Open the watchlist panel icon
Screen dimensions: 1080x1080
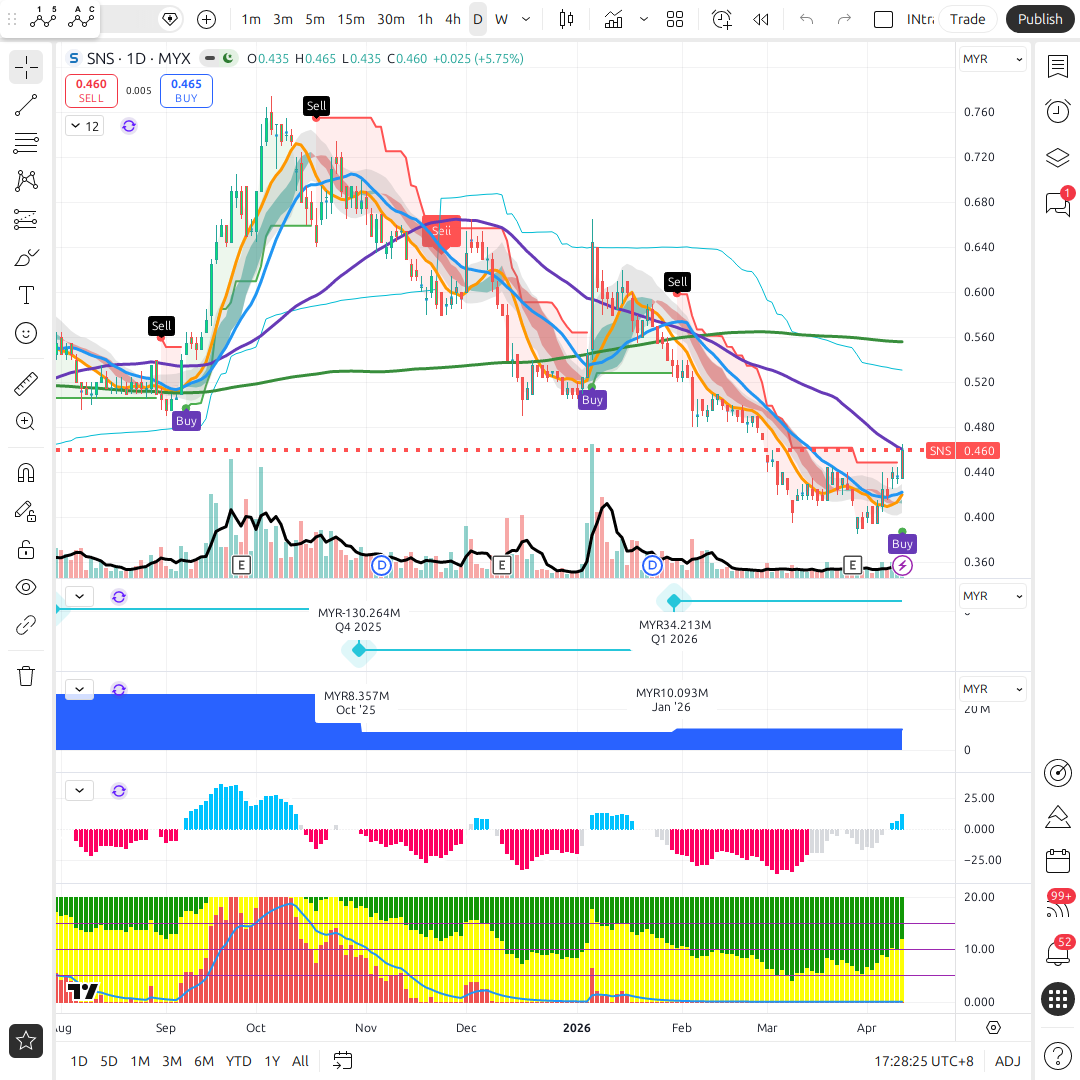pyautogui.click(x=1057, y=66)
